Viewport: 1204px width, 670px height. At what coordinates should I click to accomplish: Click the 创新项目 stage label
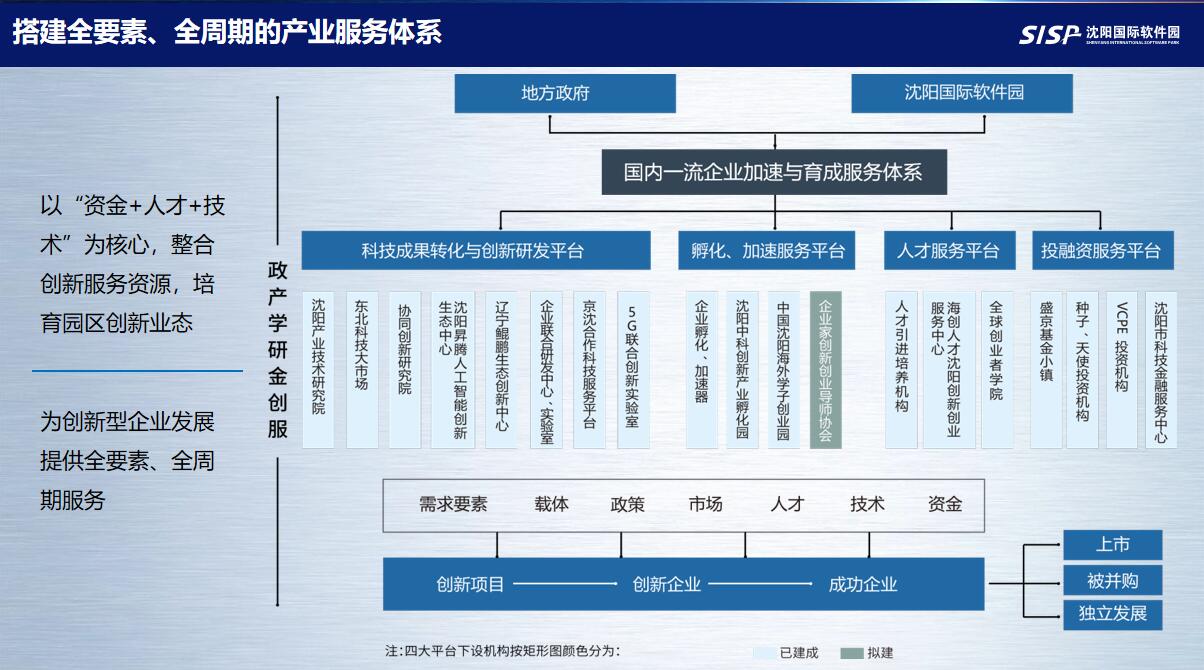pos(471,584)
